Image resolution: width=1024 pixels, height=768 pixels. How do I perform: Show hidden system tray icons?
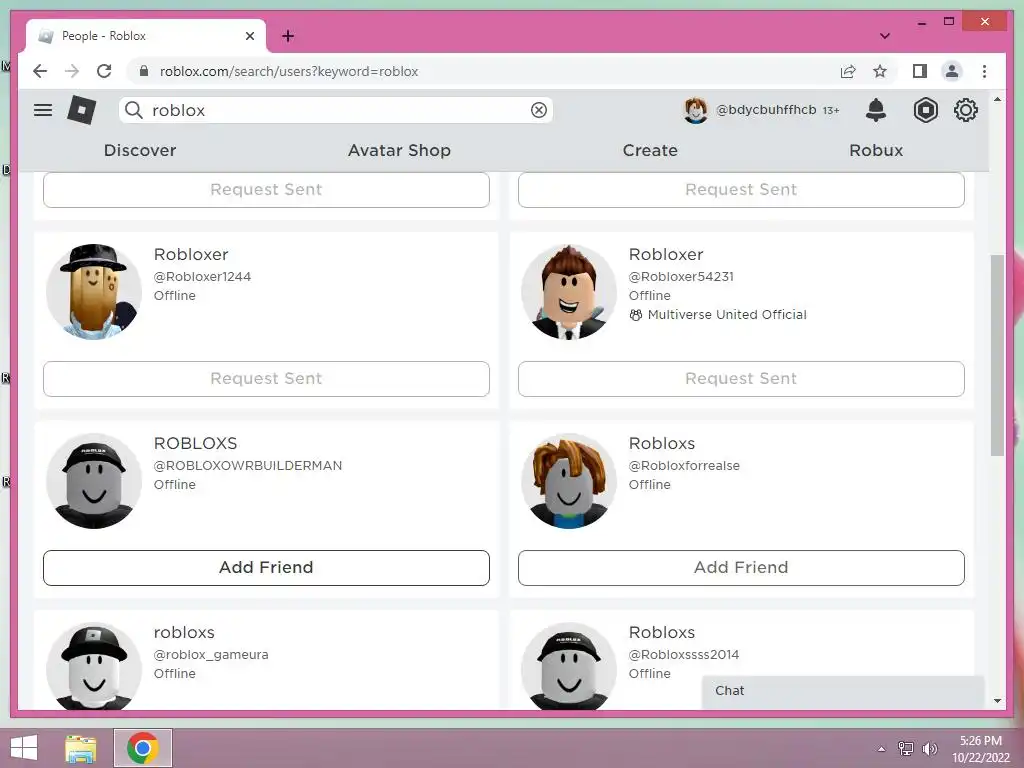882,749
